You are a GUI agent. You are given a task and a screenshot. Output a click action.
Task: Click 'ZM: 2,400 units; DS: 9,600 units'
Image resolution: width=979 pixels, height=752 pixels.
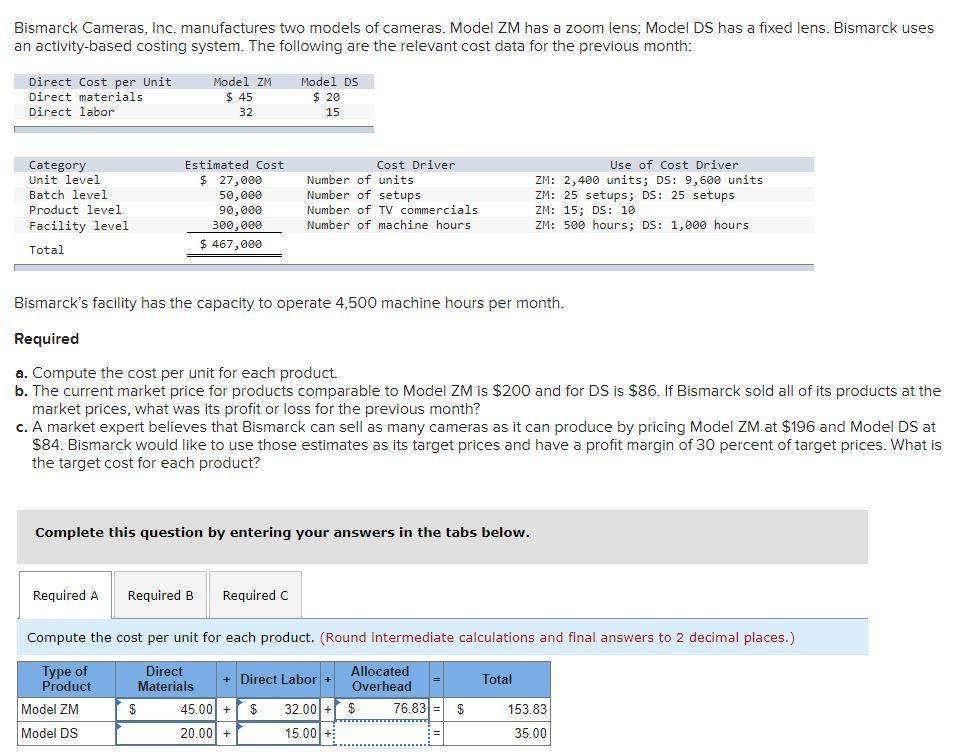point(649,180)
